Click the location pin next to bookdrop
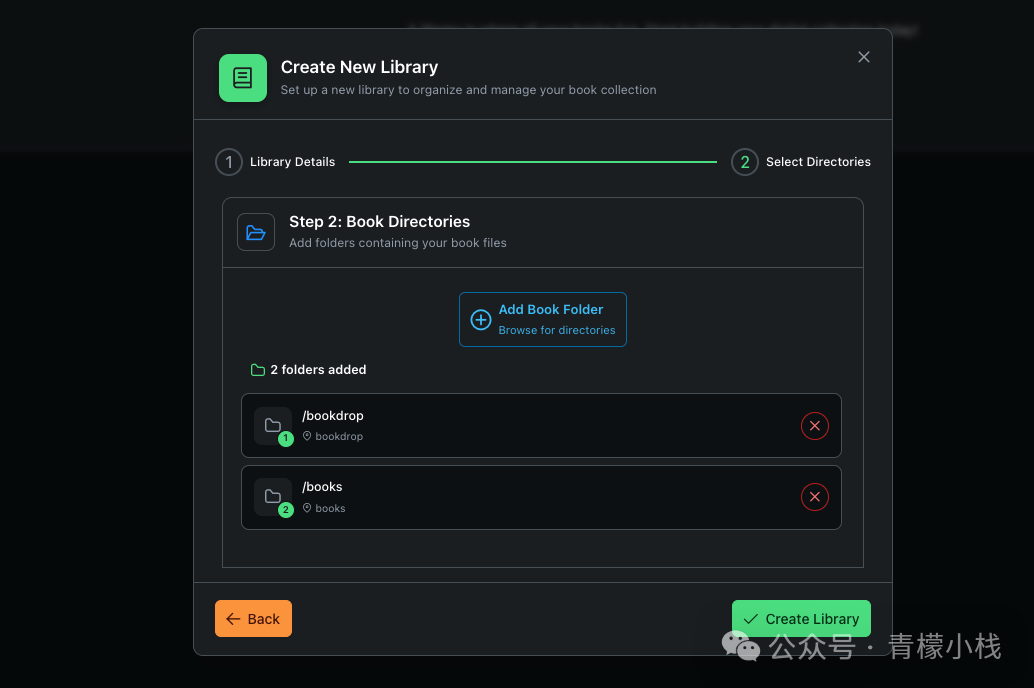The height and width of the screenshot is (688, 1034). (x=307, y=436)
